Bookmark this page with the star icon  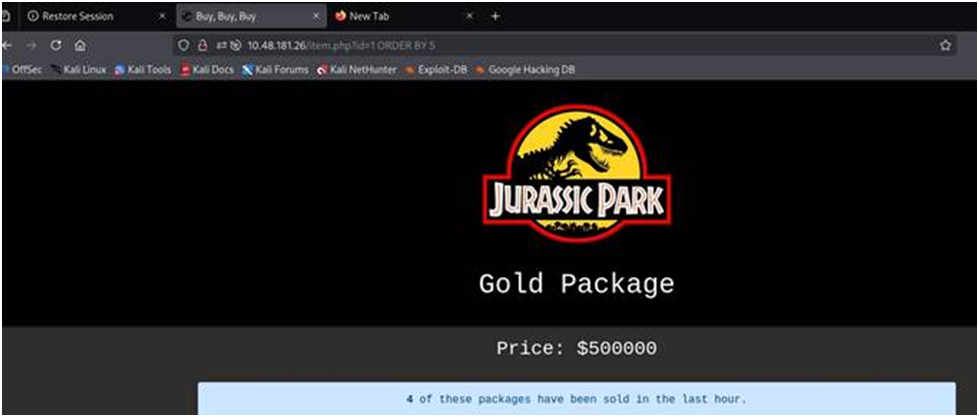point(945,46)
